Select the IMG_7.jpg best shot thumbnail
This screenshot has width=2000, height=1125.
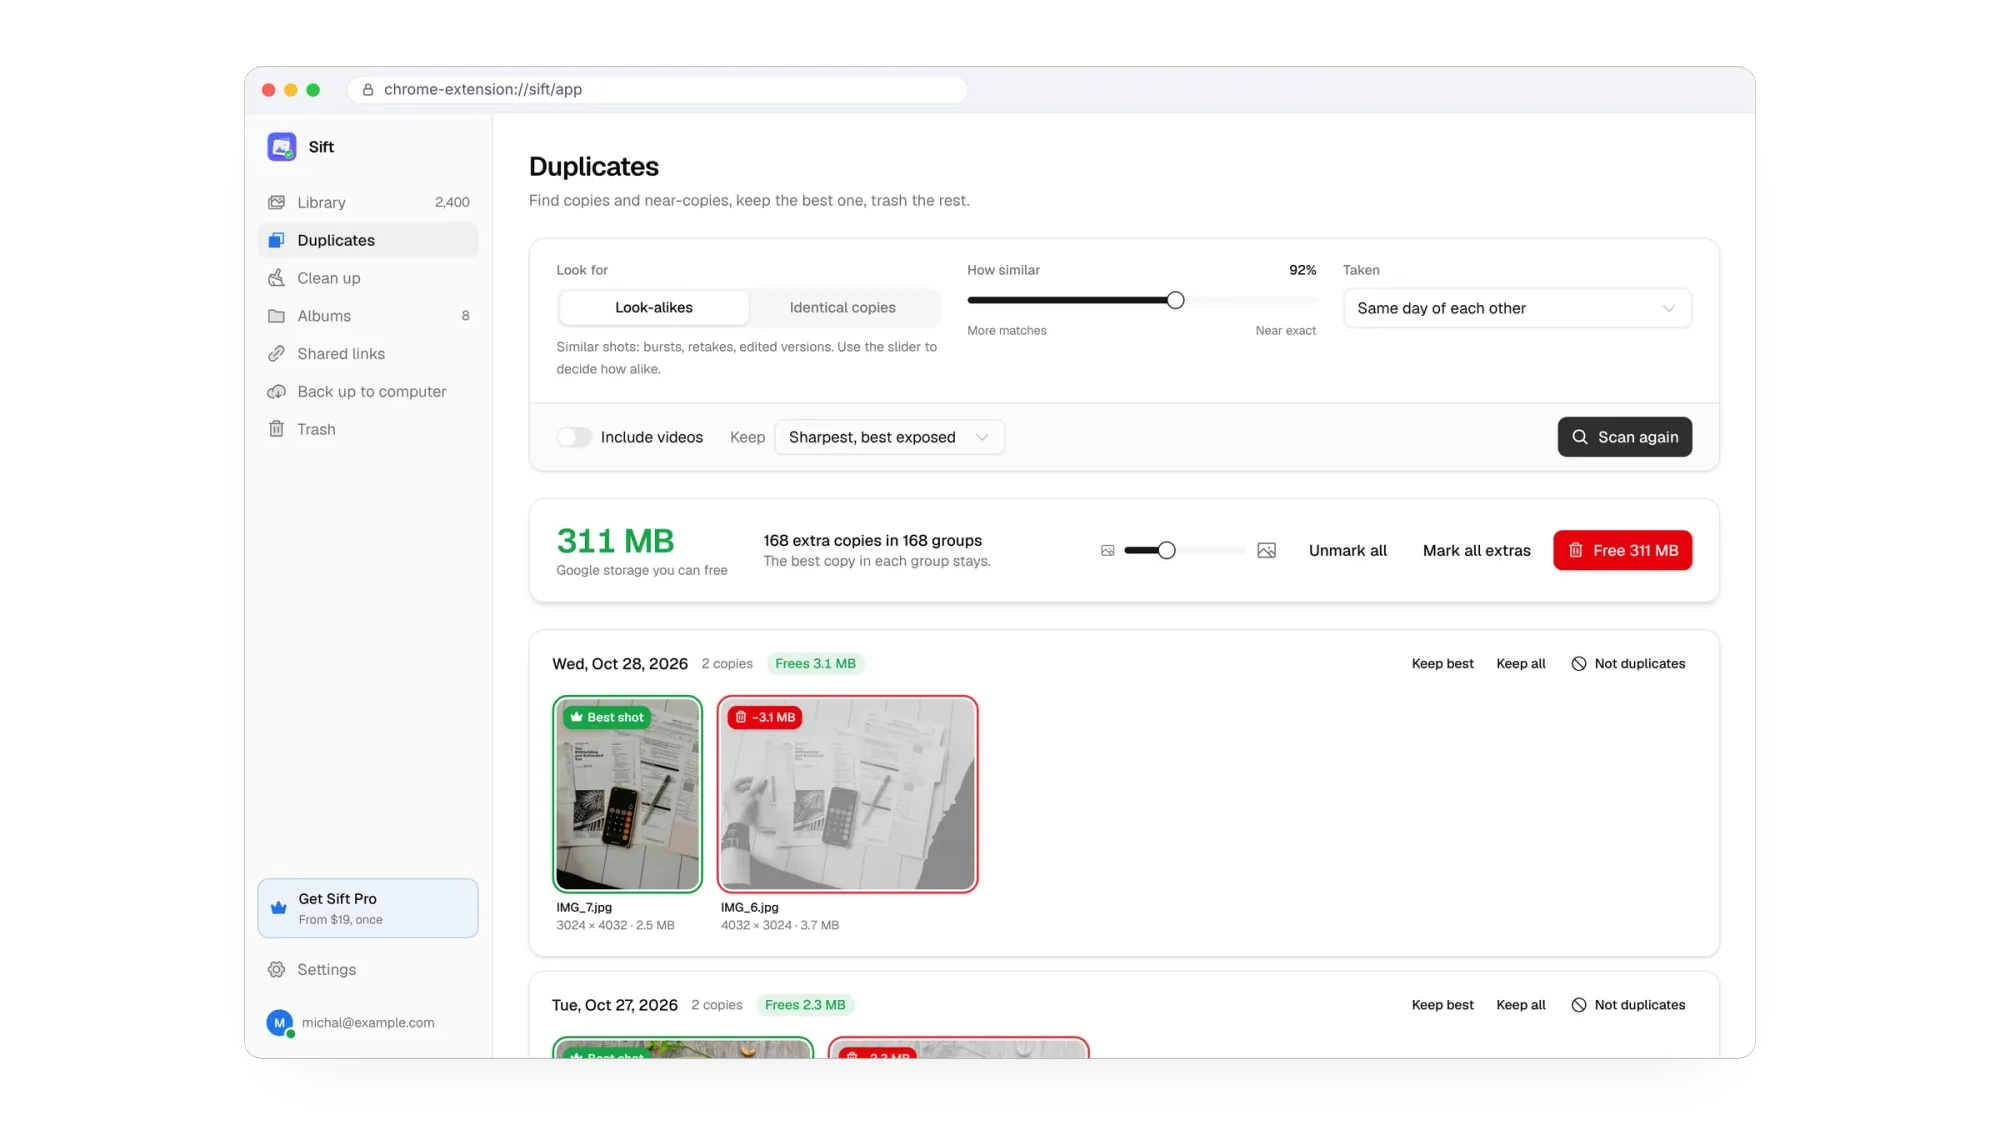pyautogui.click(x=628, y=794)
